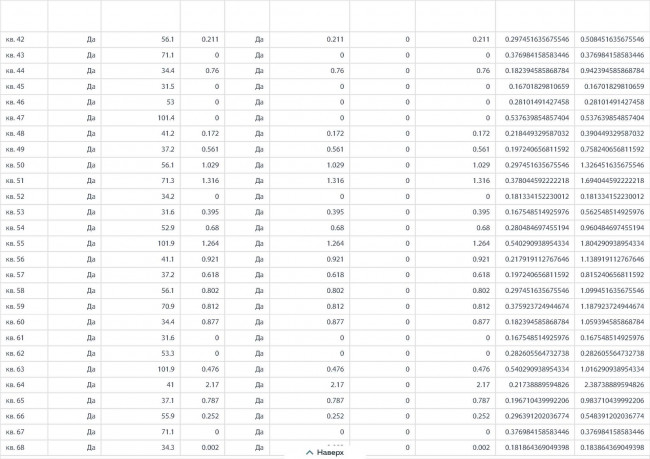The width and height of the screenshot is (650, 459).
Task: Select row label кв. 45
Action: coord(15,87)
